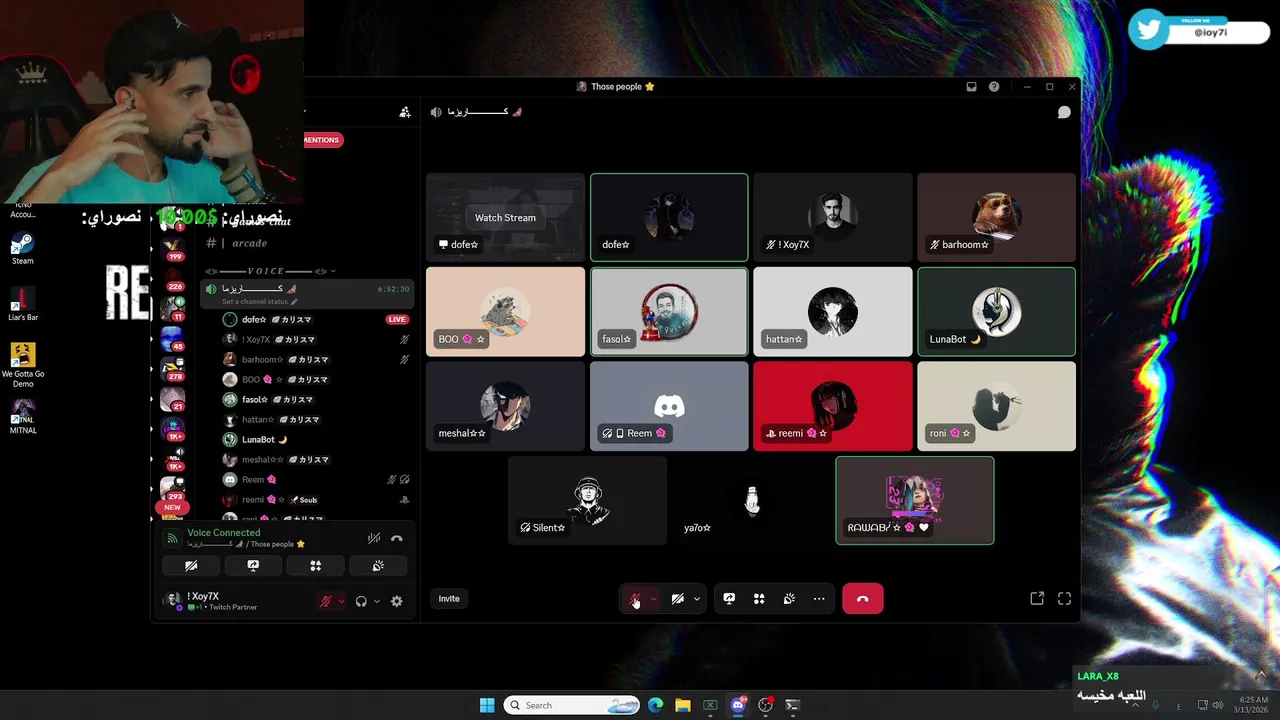Viewport: 1280px width, 720px height.
Task: Select the ! Xoy7X video tile
Action: click(833, 217)
